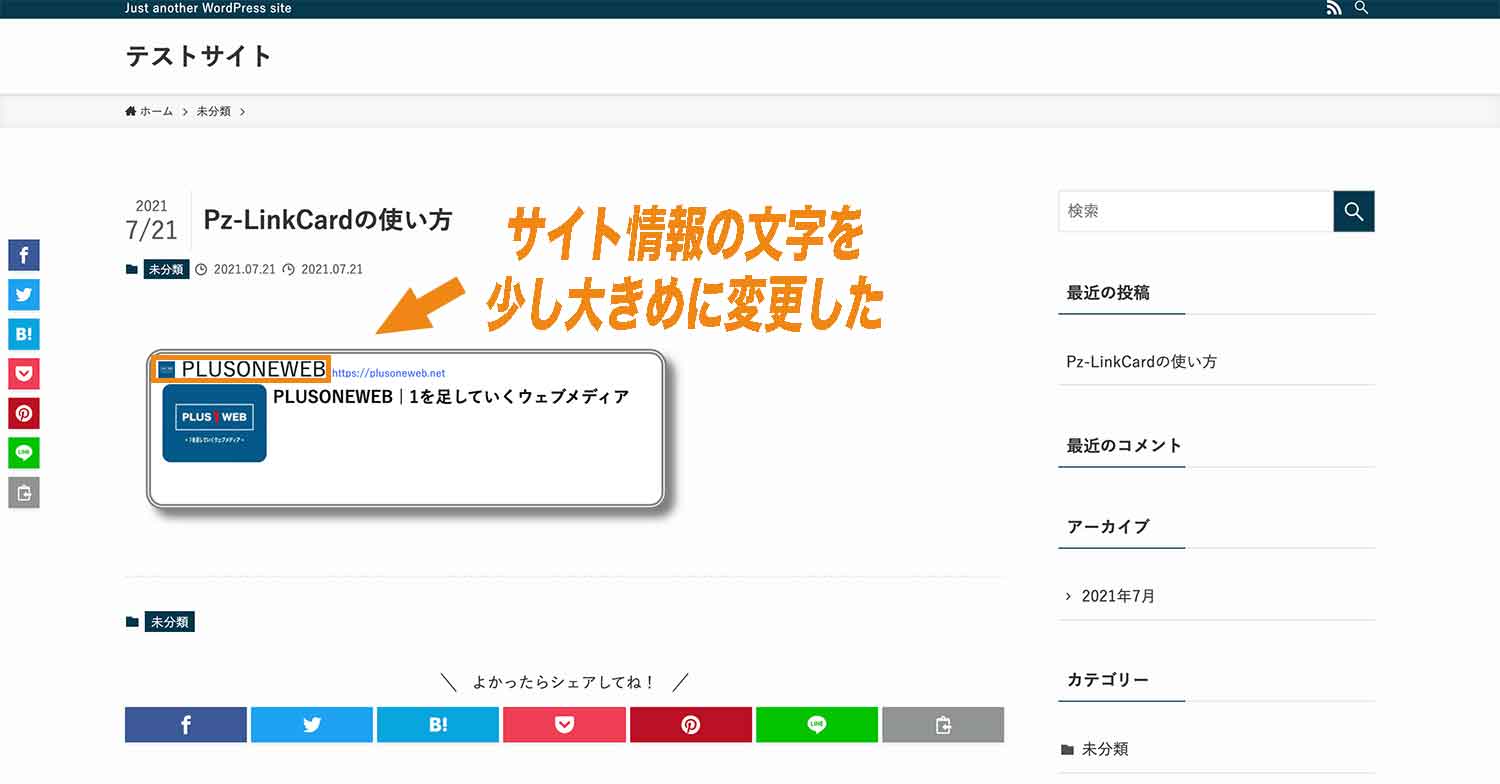Open the RSS feed icon in top bar

coord(1334,8)
